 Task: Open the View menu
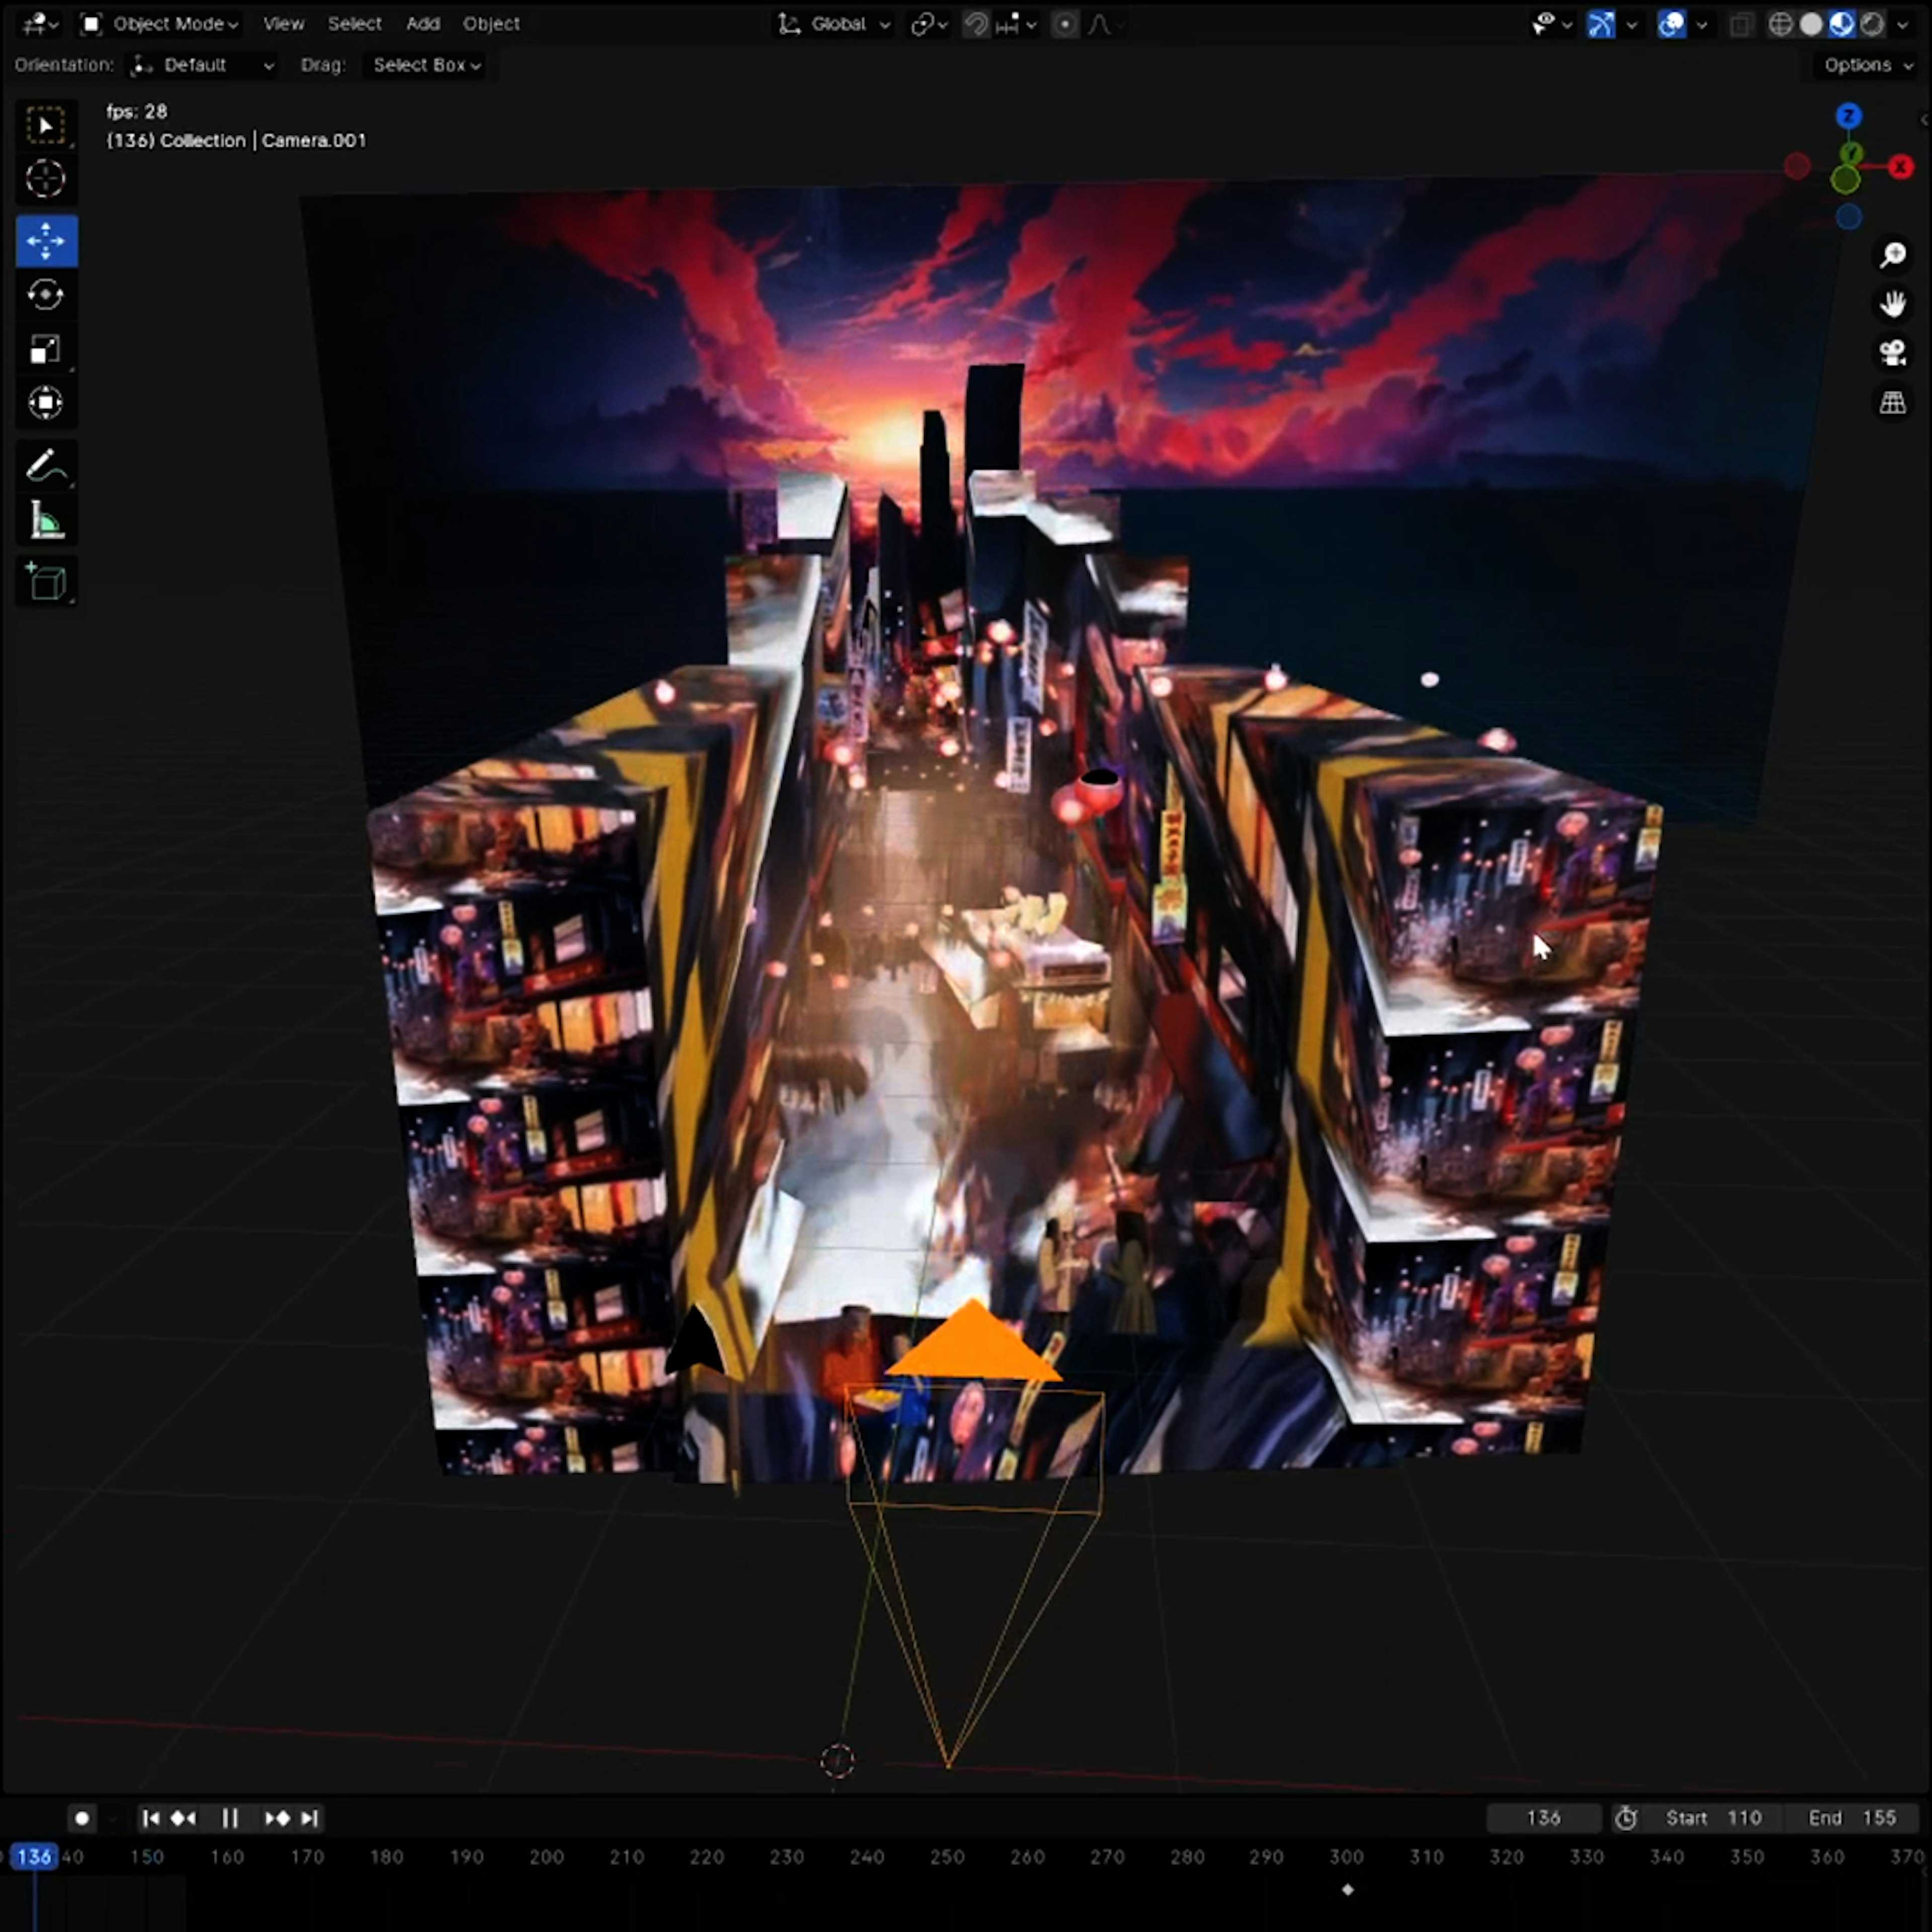pyautogui.click(x=283, y=24)
